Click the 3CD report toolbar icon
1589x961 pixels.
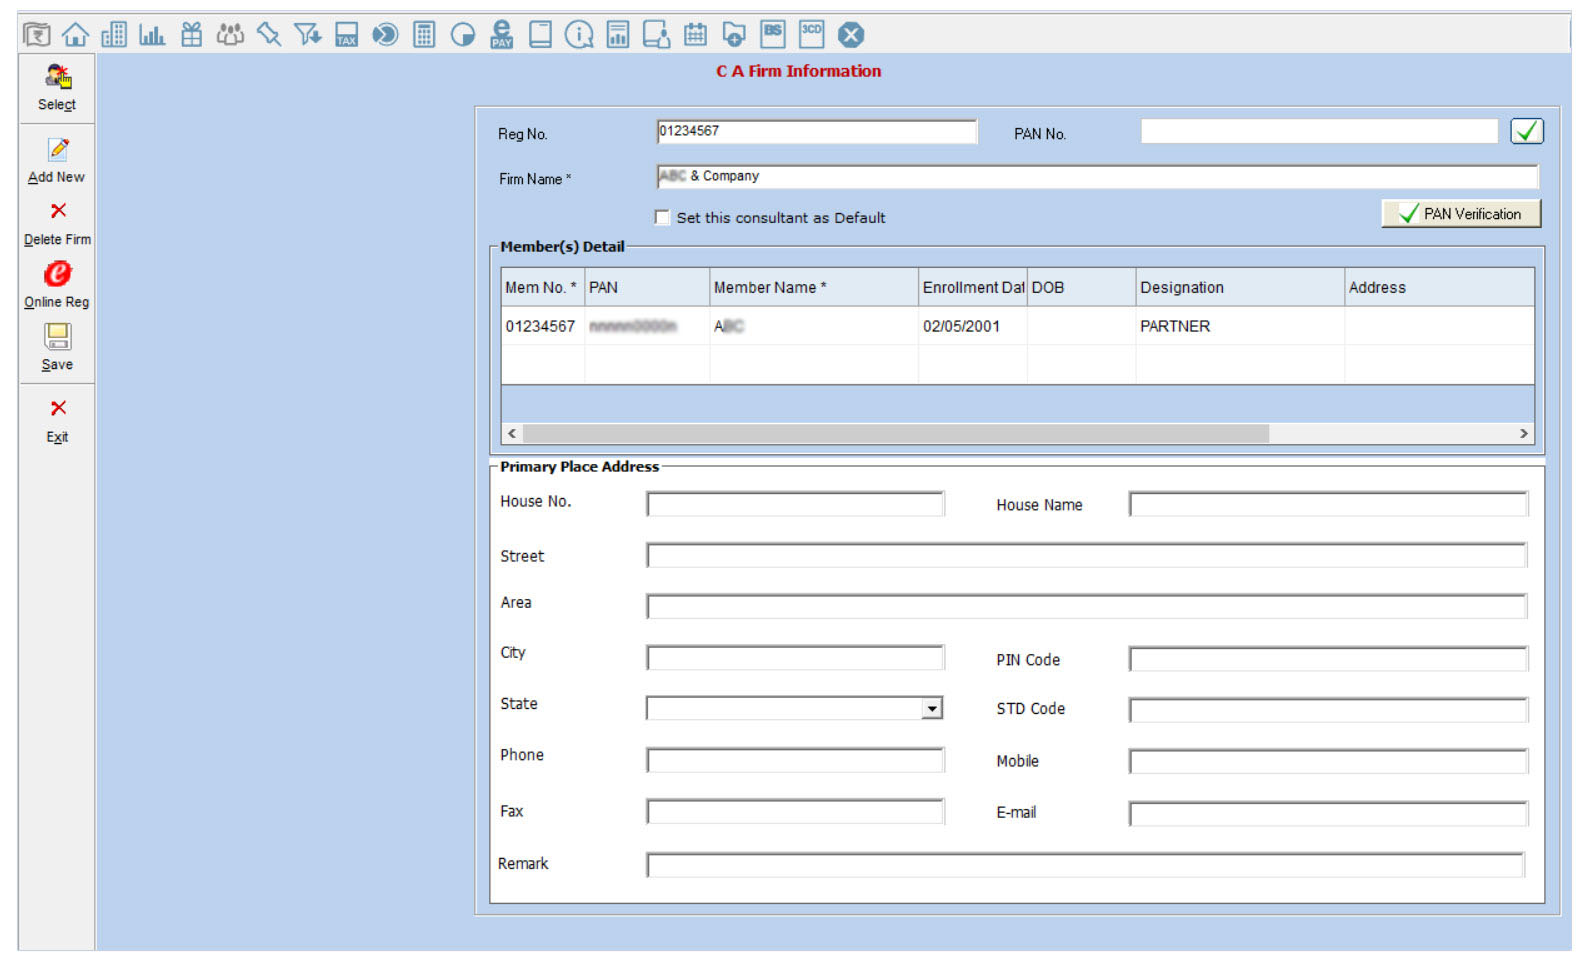click(x=811, y=34)
